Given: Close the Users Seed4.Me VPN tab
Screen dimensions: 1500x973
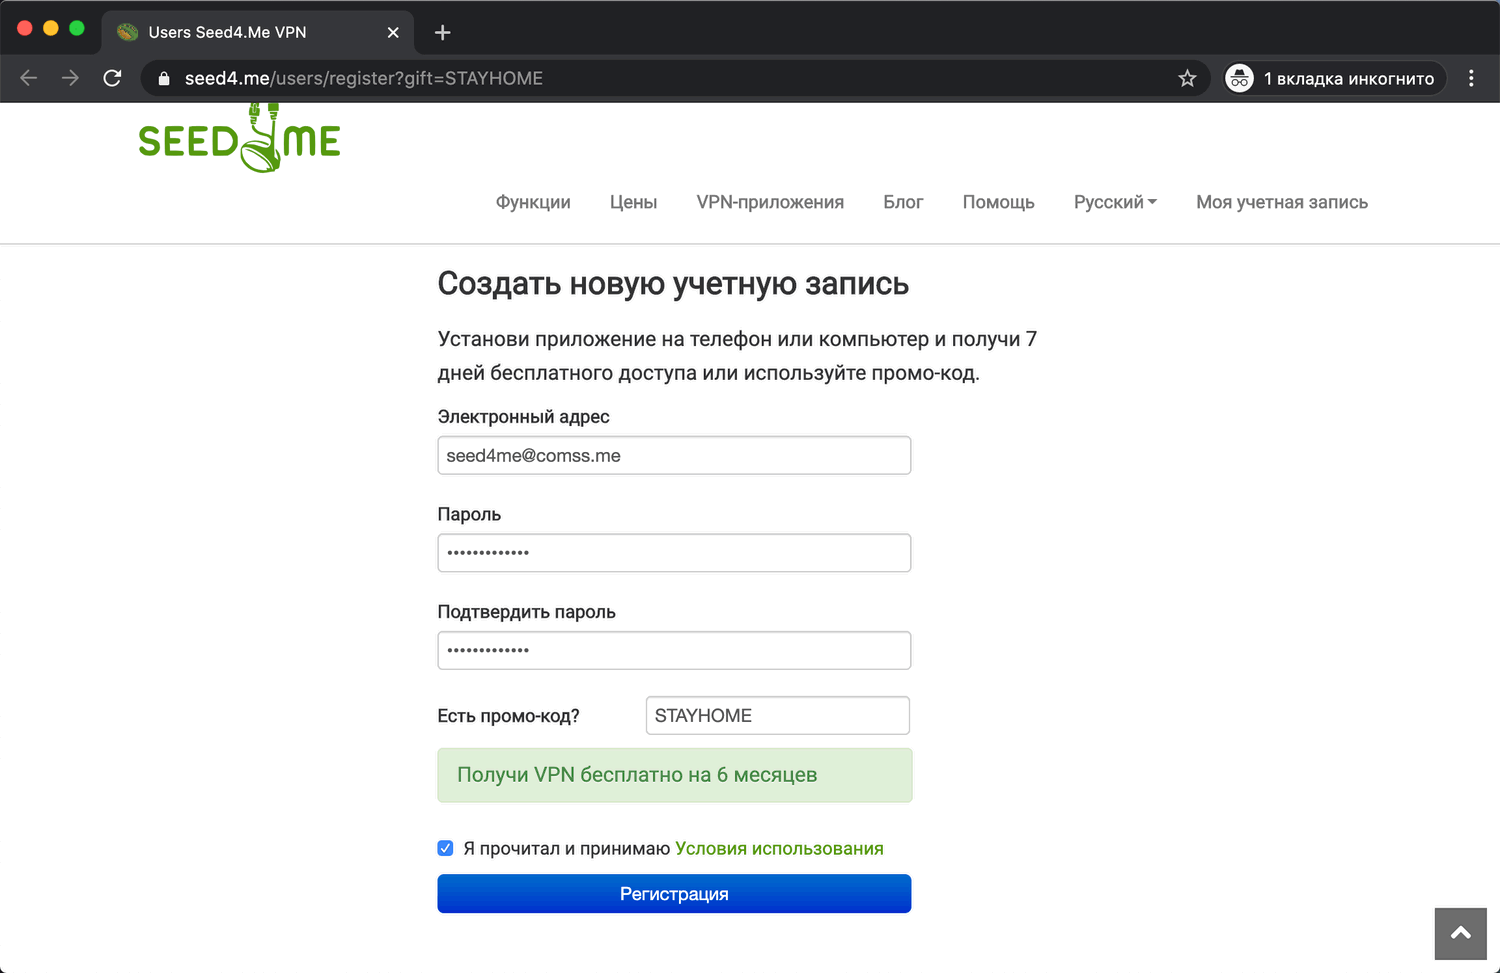Looking at the screenshot, I should pos(393,32).
